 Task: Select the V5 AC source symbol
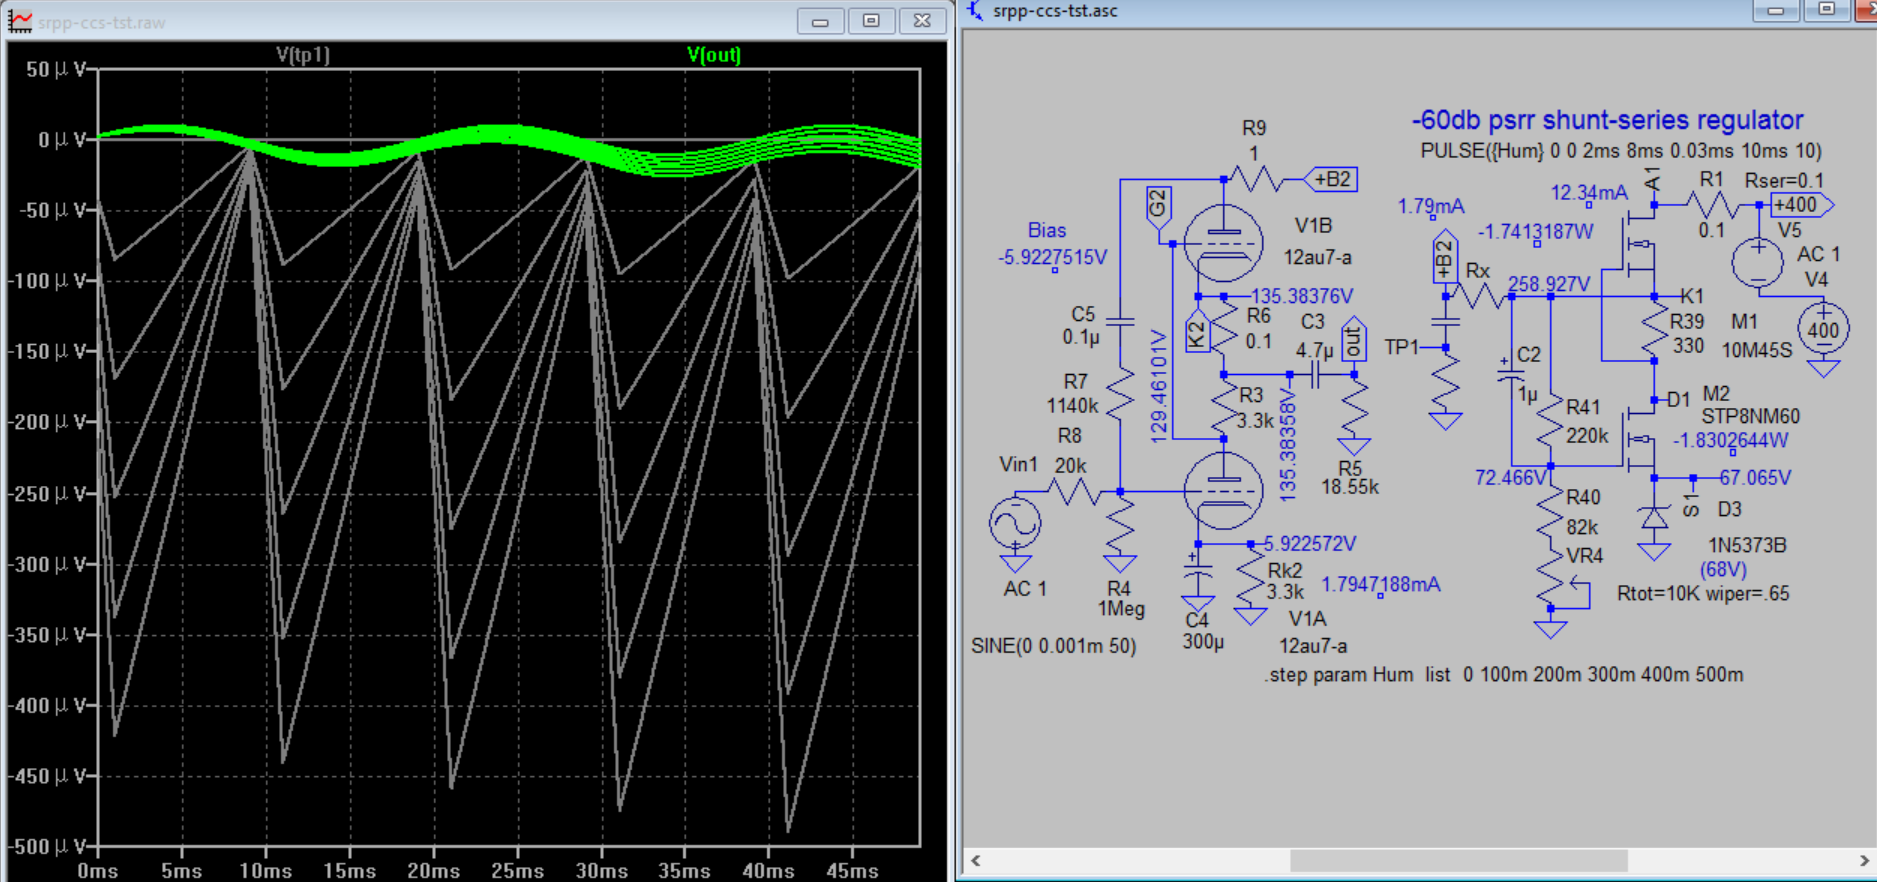[x=1757, y=263]
